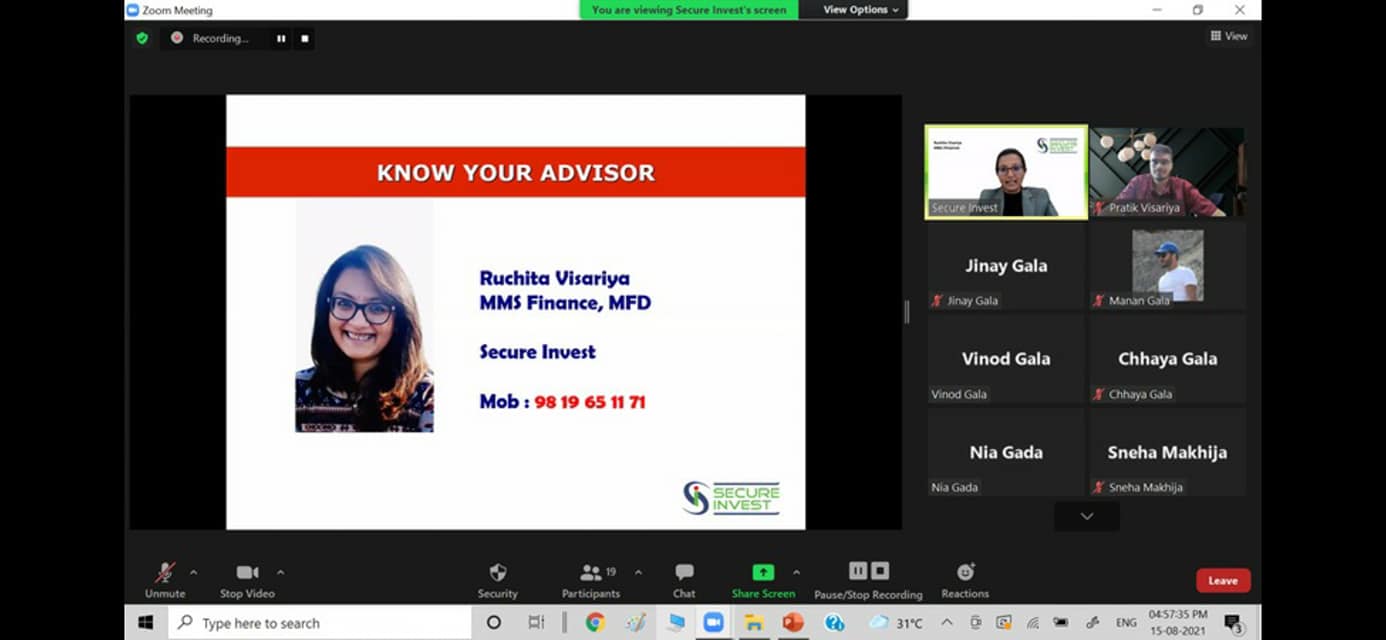Leave the meeting
Viewport: 1386px width, 640px height.
[x=1223, y=580]
